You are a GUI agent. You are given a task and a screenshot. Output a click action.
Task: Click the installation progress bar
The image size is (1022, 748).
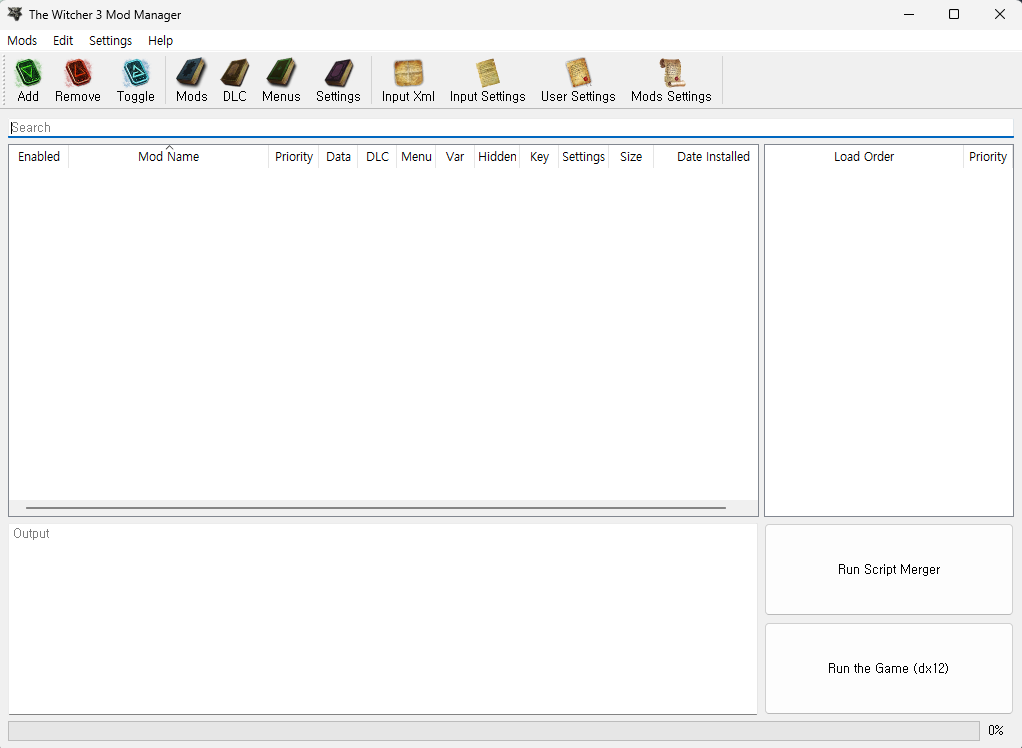tap(493, 730)
